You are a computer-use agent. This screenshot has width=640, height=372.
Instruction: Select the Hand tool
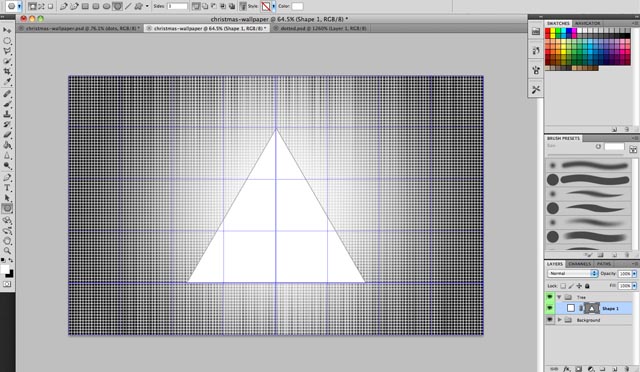coord(7,241)
